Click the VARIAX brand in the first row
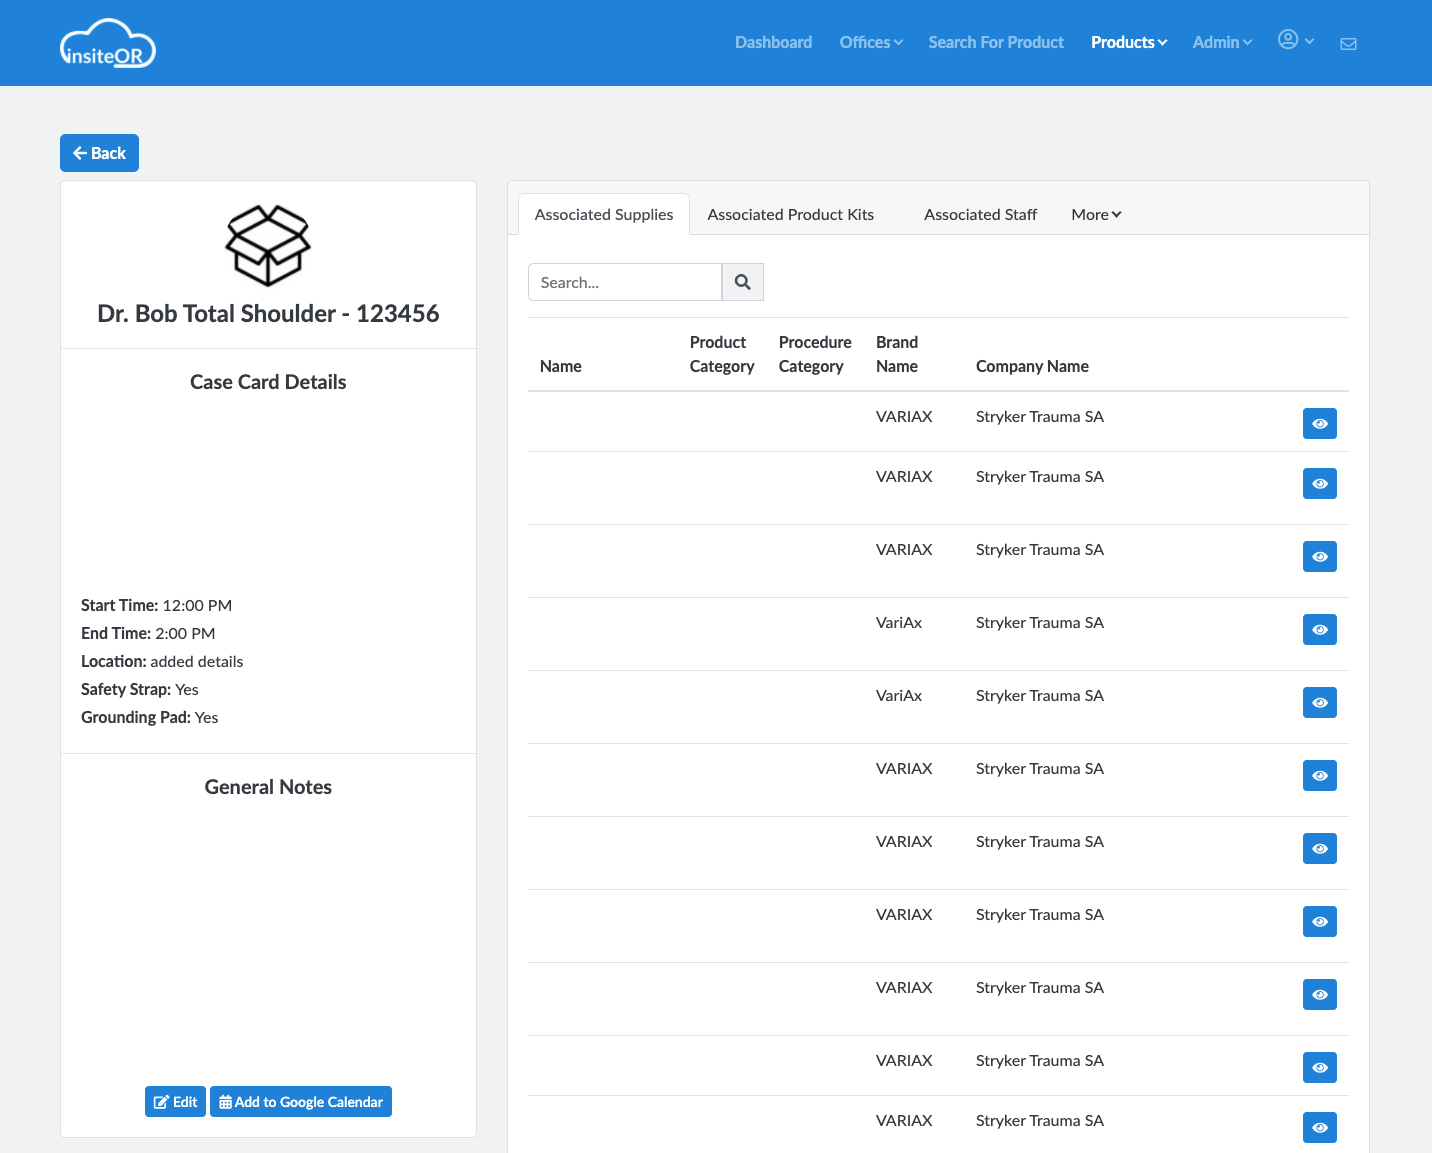Image resolution: width=1432 pixels, height=1153 pixels. pyautogui.click(x=904, y=417)
